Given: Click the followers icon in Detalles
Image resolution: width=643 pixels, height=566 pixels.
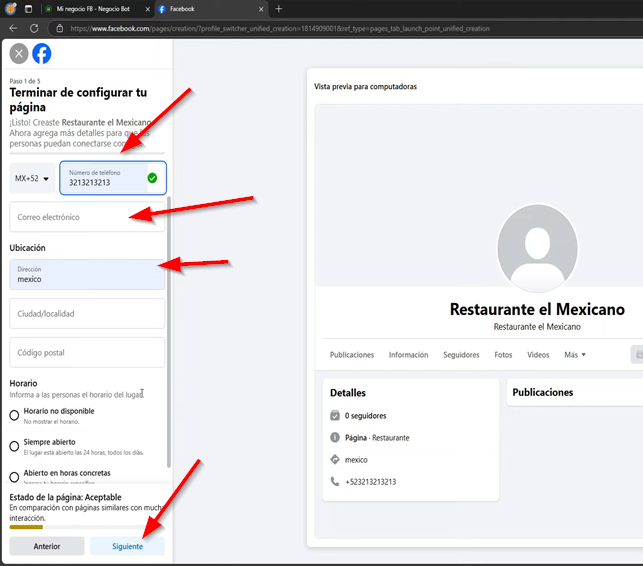Looking at the screenshot, I should 335,415.
